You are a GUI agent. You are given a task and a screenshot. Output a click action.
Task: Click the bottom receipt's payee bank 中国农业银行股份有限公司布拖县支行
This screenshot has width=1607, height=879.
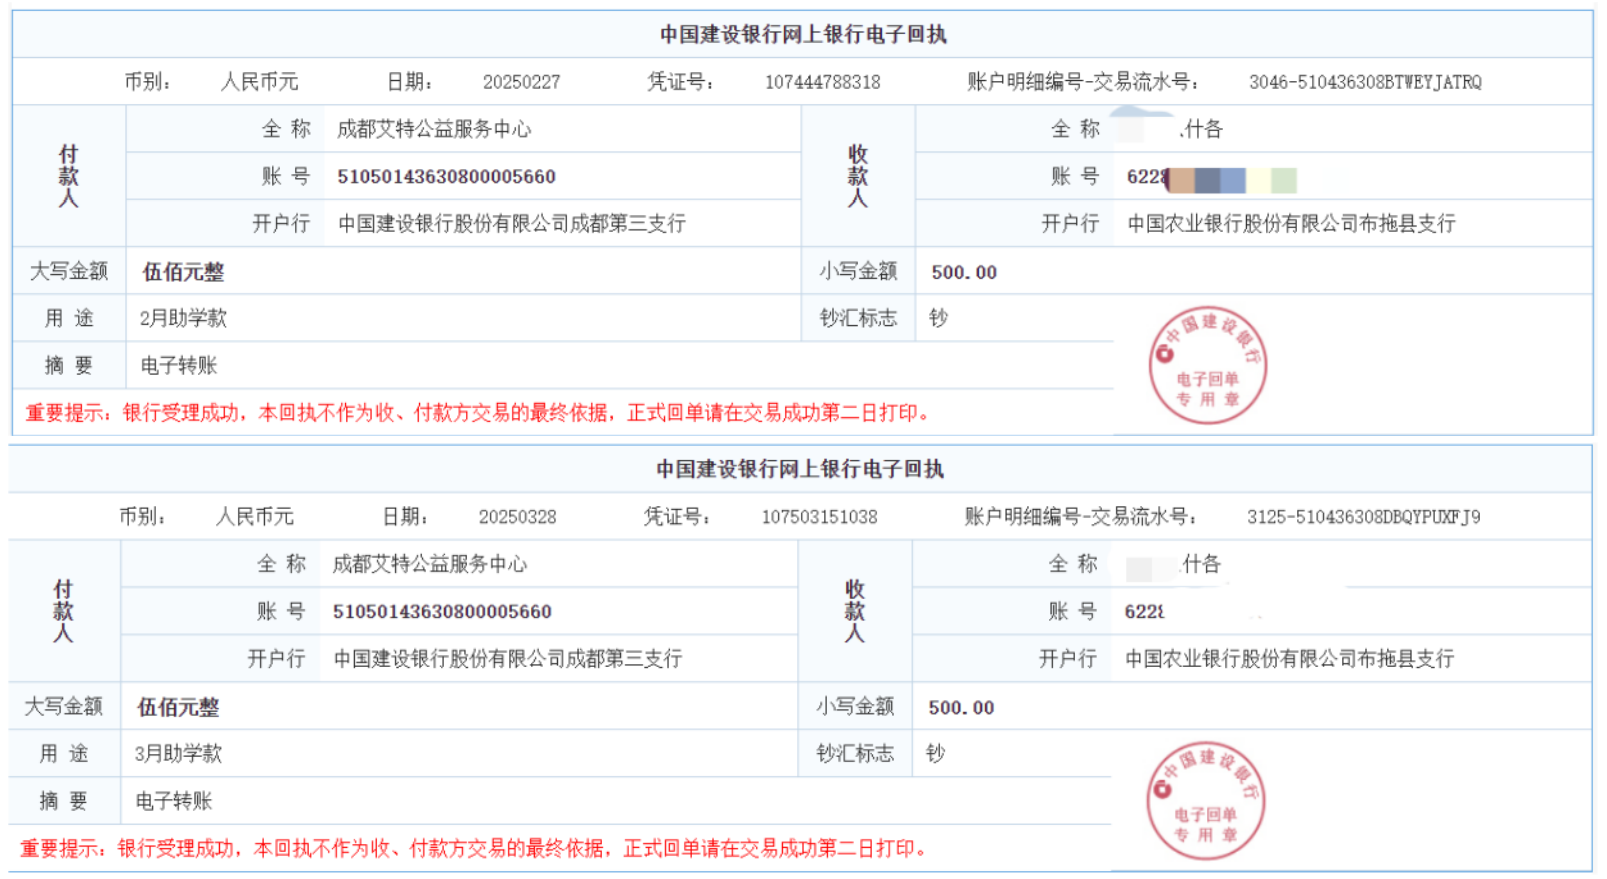1289,658
